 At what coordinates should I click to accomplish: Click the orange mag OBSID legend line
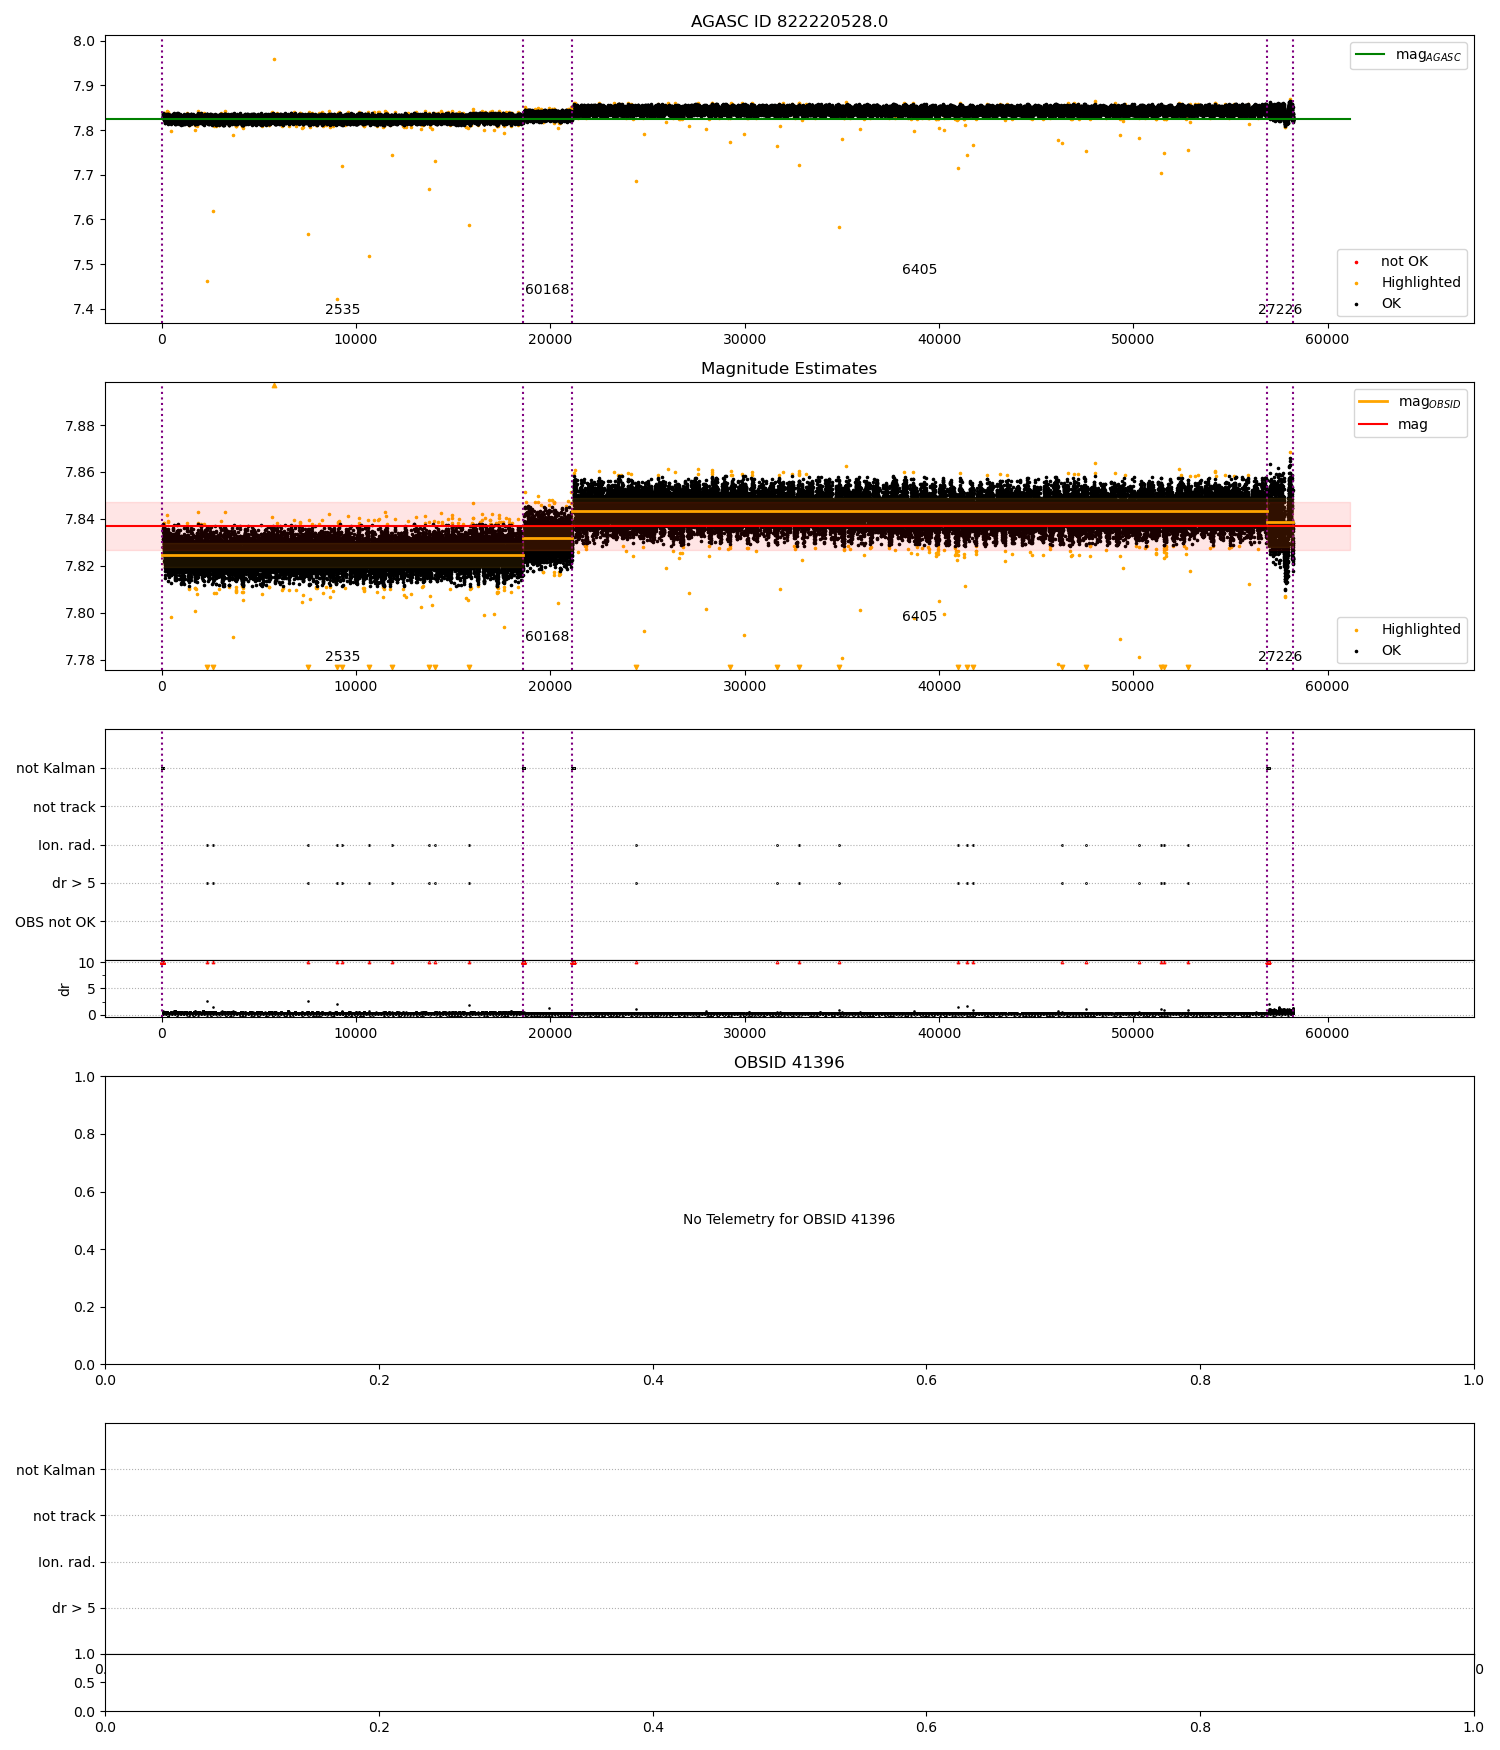[1374, 402]
